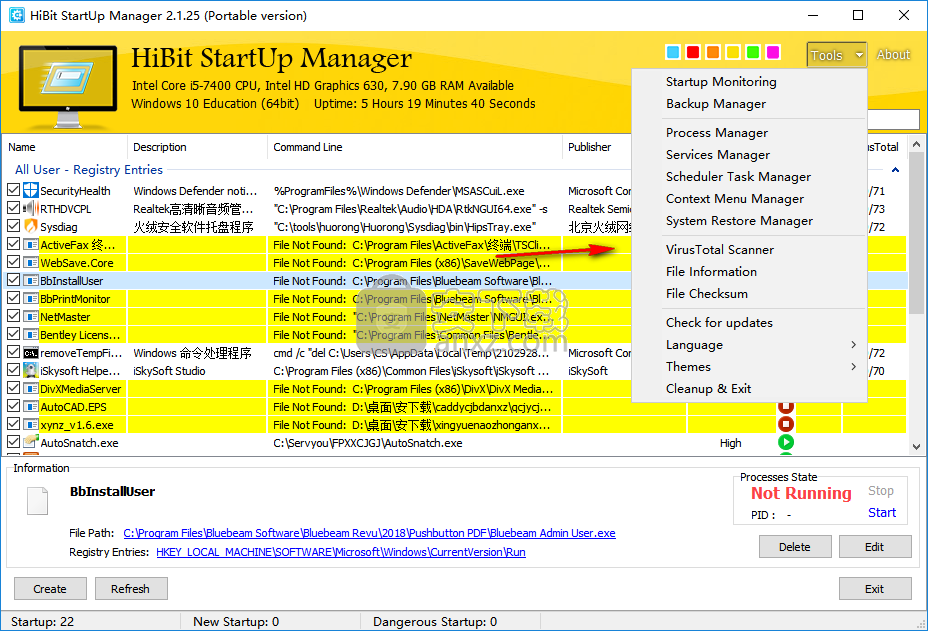This screenshot has height=631, width=928.
Task: Click the RTHDVCPL speaker icon
Action: pyautogui.click(x=30, y=209)
